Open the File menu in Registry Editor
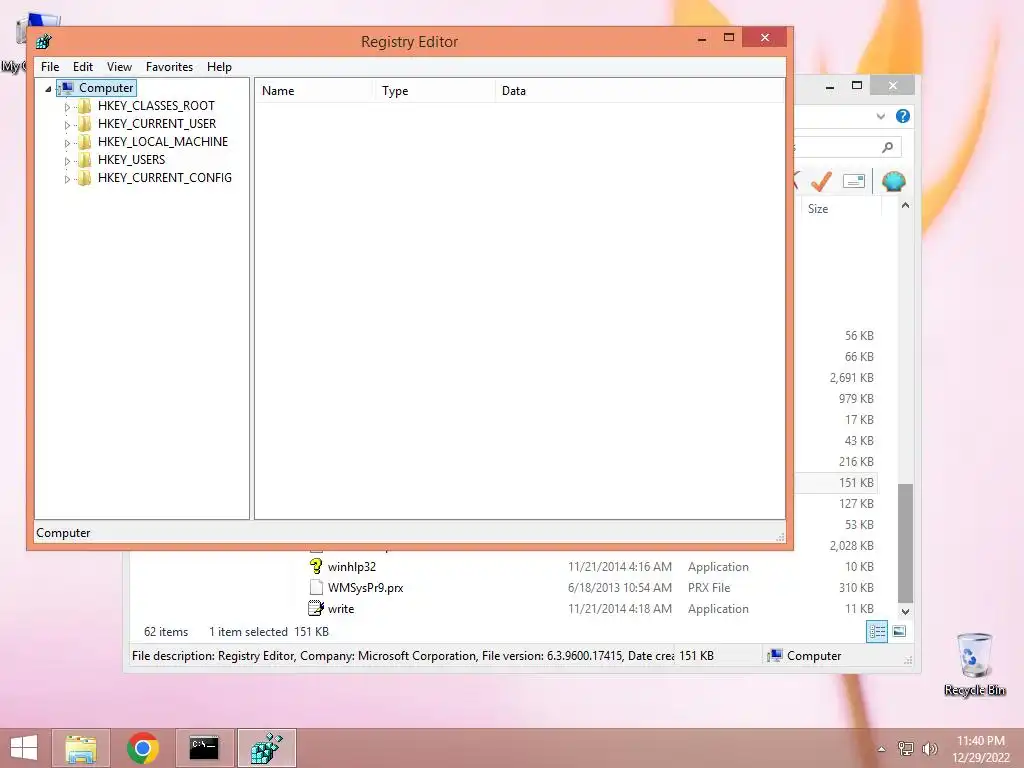This screenshot has height=768, width=1024. 50,67
